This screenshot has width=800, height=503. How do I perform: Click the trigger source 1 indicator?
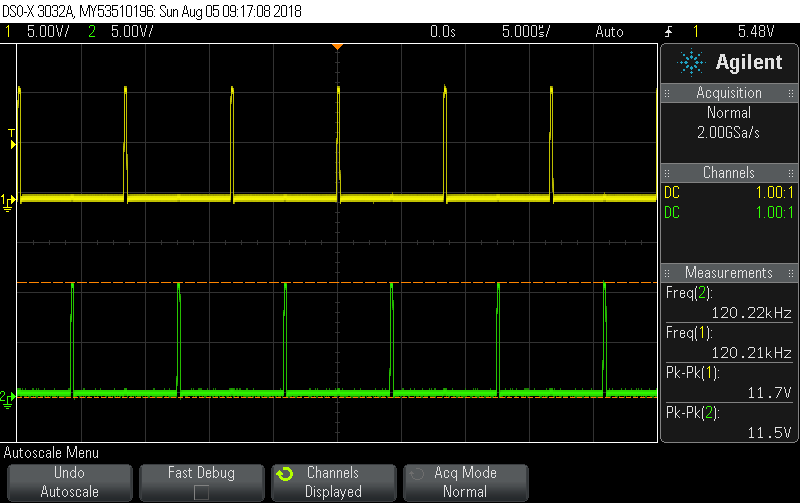click(x=695, y=32)
